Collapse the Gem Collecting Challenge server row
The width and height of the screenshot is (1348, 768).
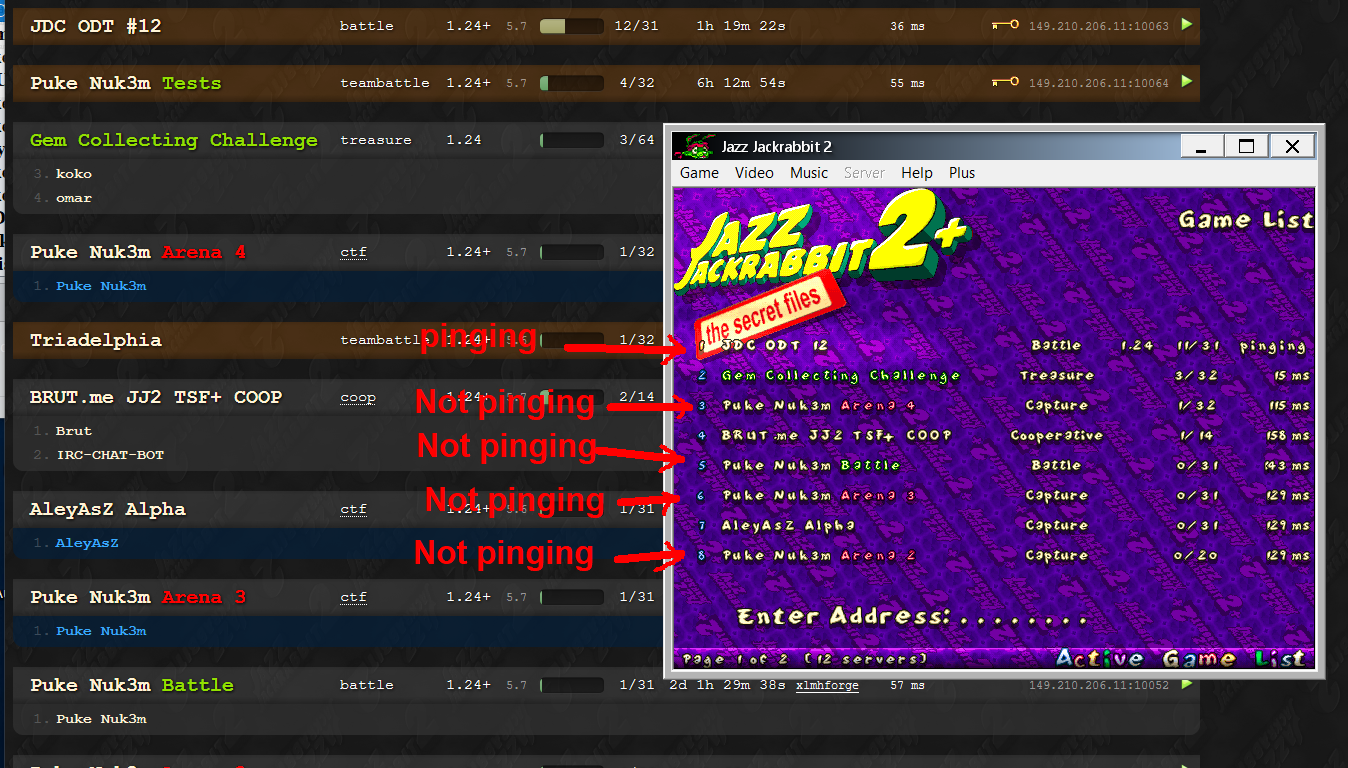[x=173, y=140]
